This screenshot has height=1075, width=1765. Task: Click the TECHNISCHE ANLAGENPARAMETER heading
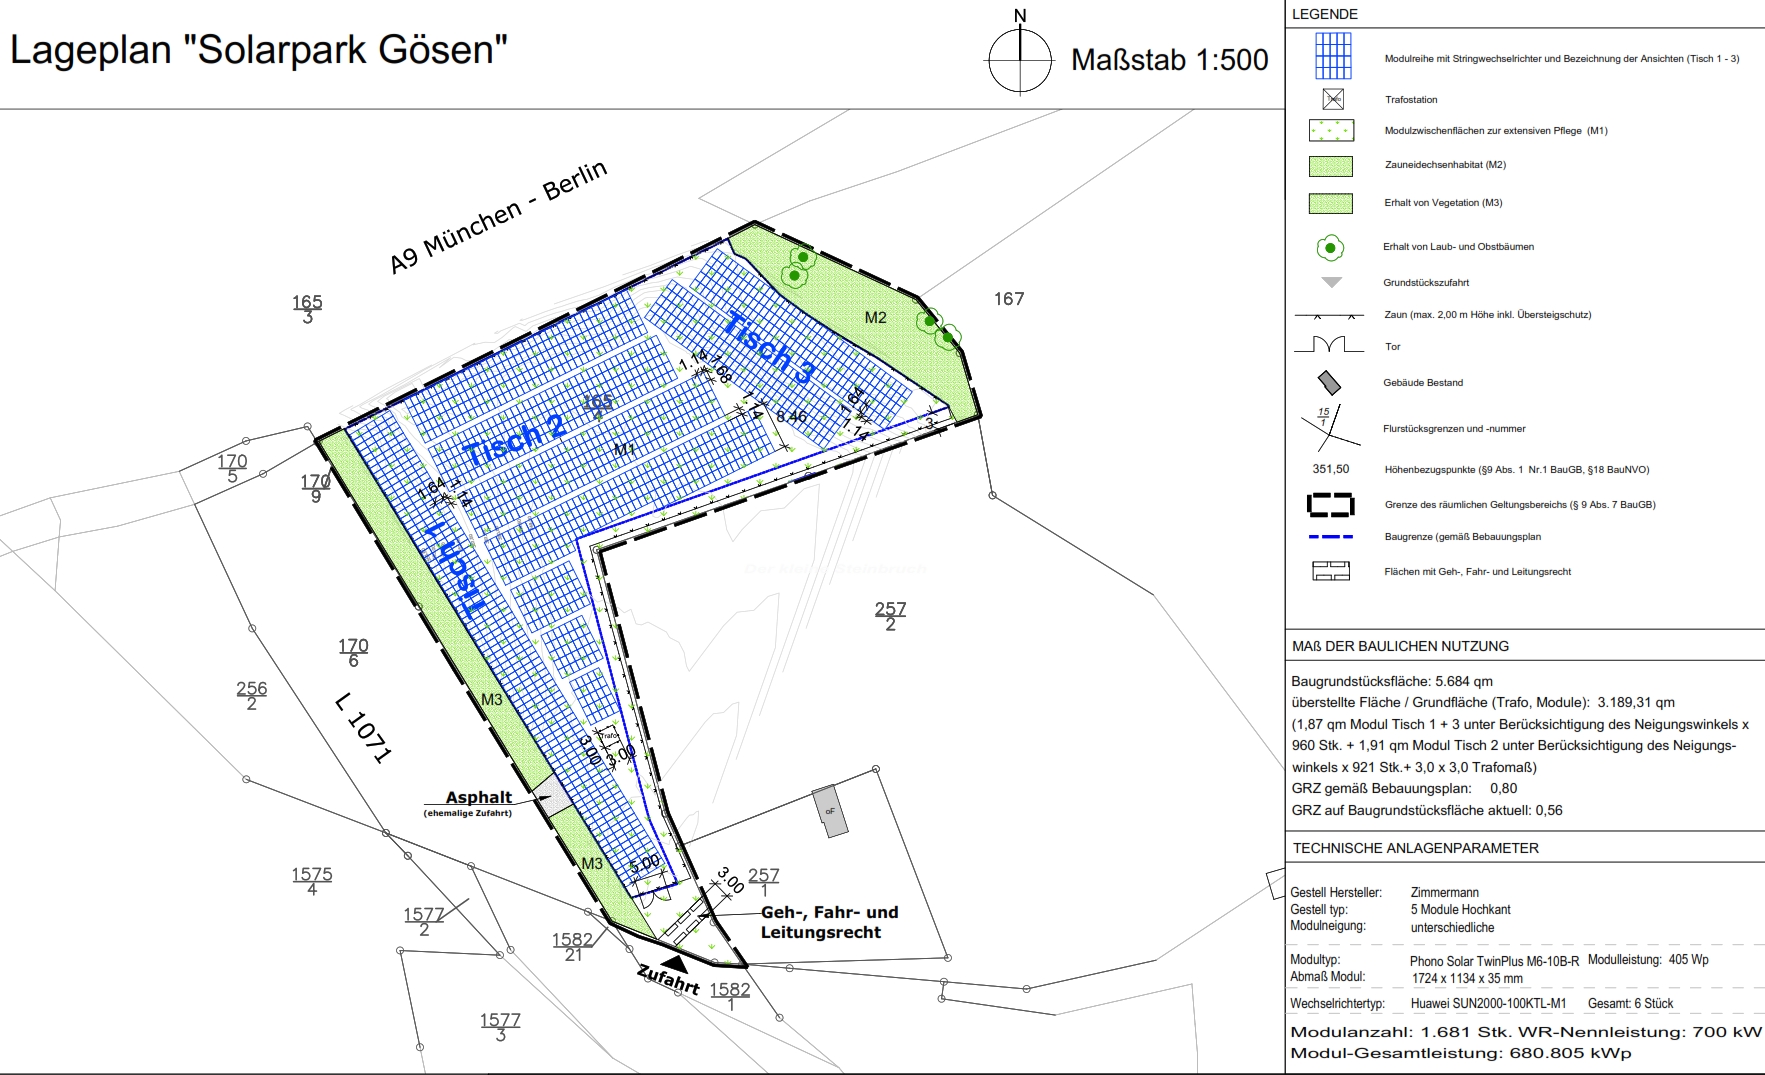(x=1415, y=848)
